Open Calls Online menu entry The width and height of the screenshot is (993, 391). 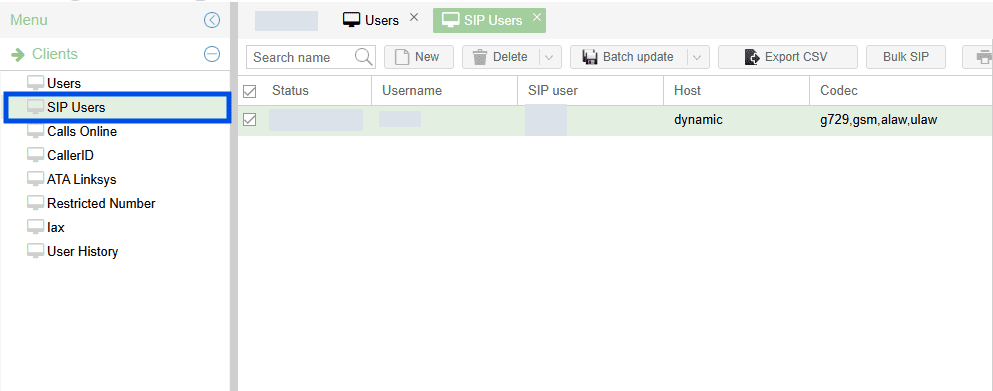point(82,131)
